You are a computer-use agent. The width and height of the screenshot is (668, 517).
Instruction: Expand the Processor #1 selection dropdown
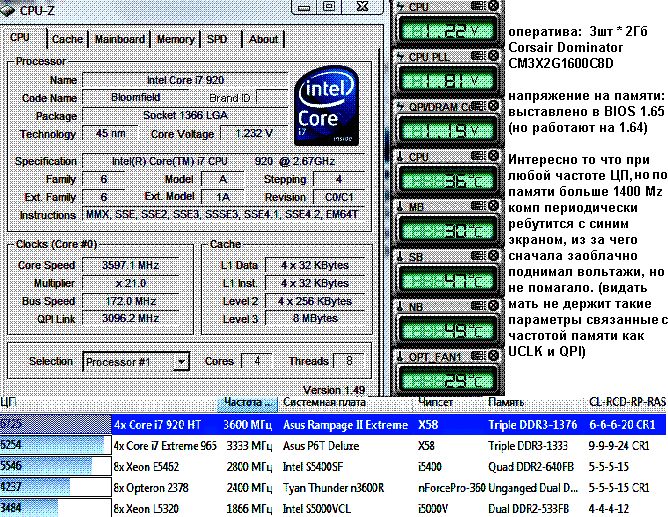181,362
